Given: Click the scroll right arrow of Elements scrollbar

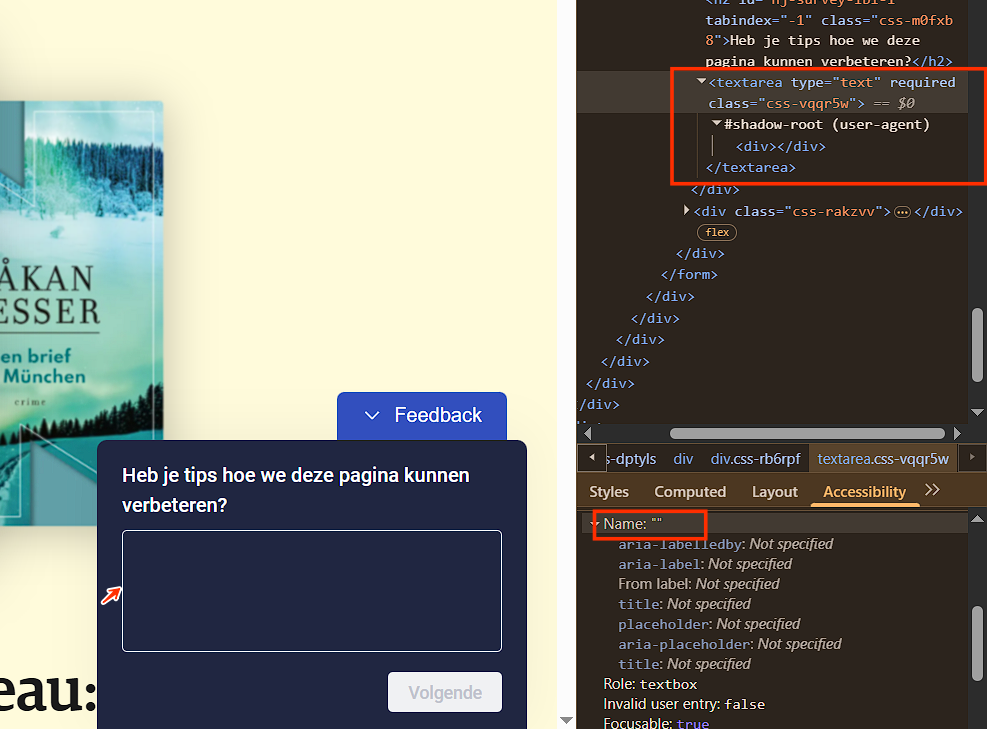Looking at the screenshot, I should pos(958,434).
